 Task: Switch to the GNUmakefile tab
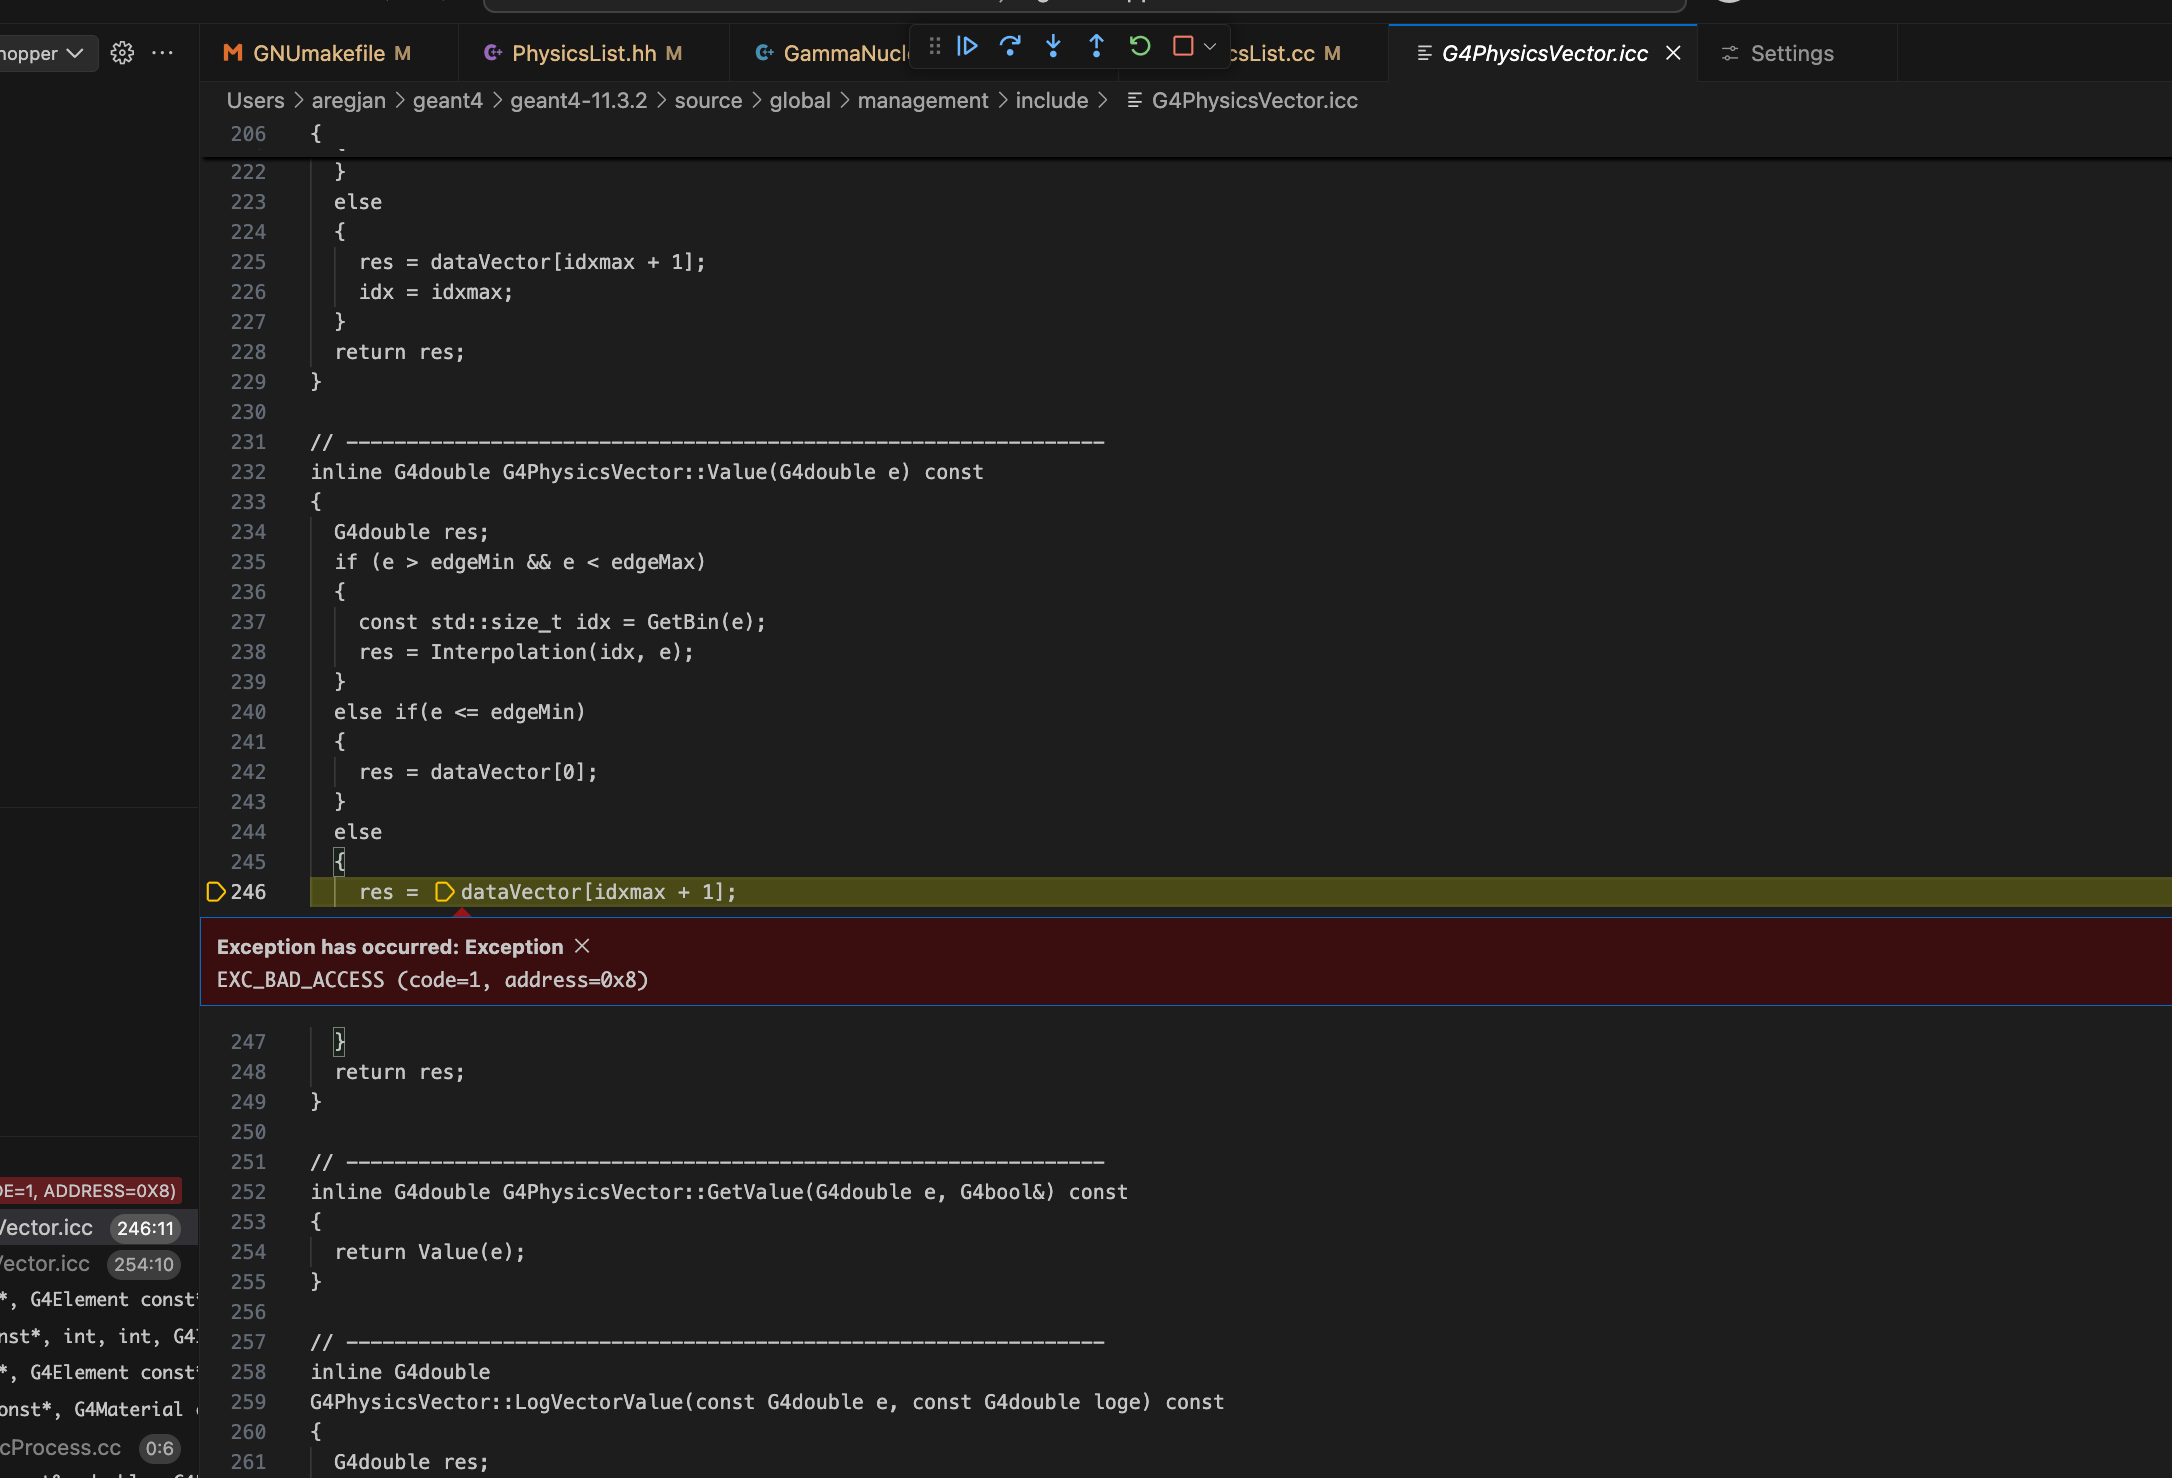click(318, 53)
